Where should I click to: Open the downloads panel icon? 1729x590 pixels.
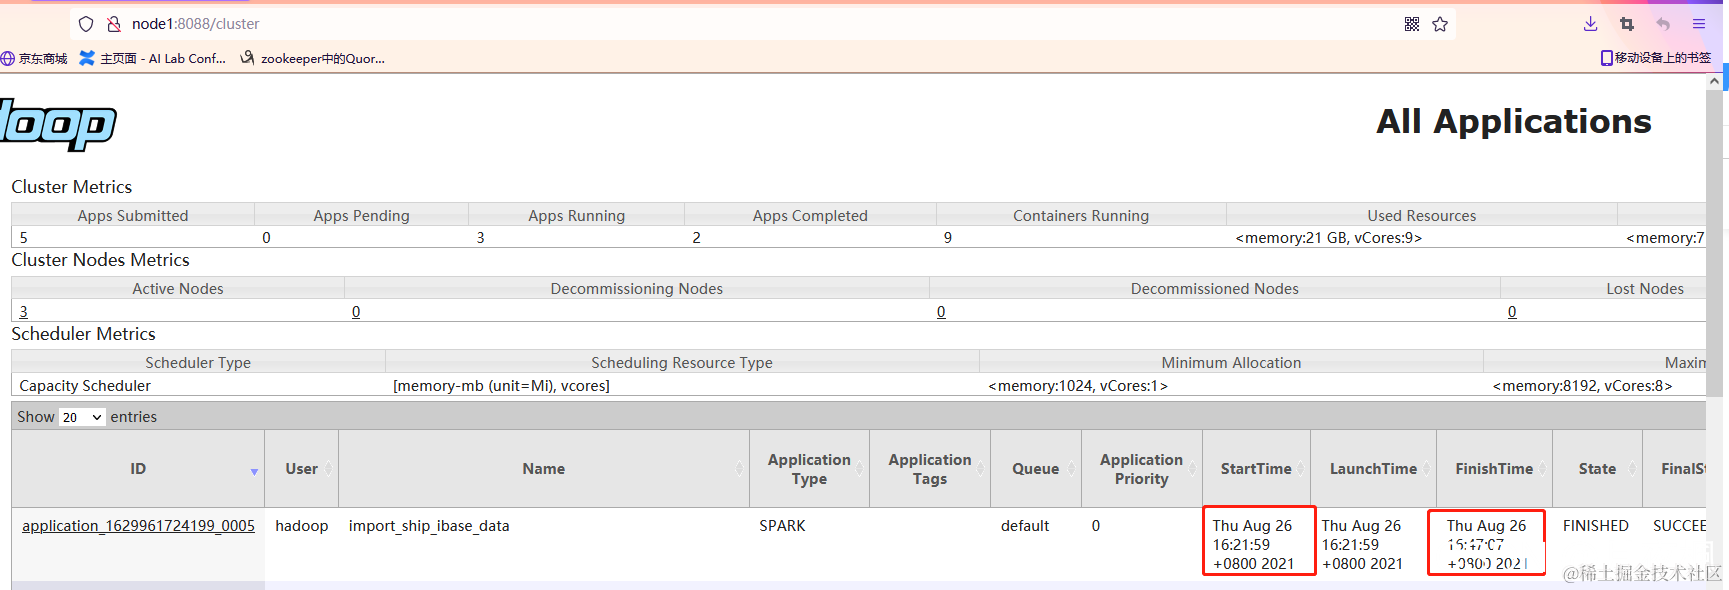coord(1590,24)
